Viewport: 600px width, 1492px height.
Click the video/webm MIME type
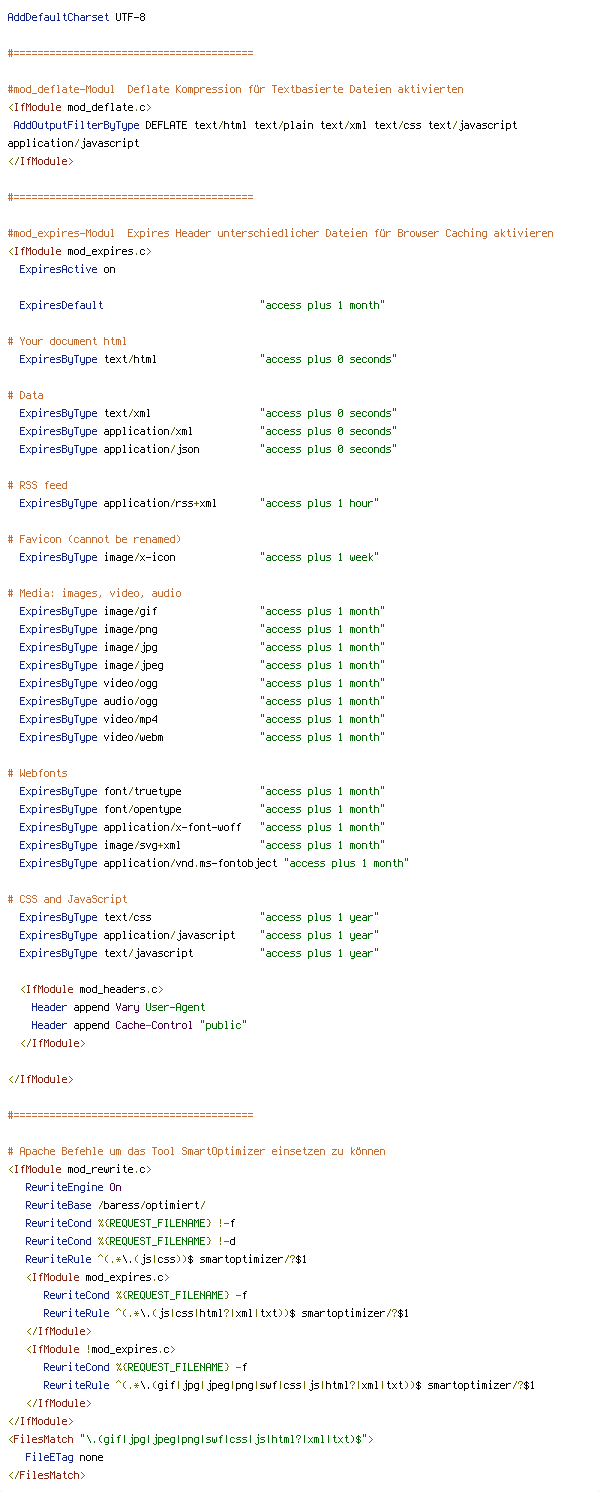[x=133, y=737]
